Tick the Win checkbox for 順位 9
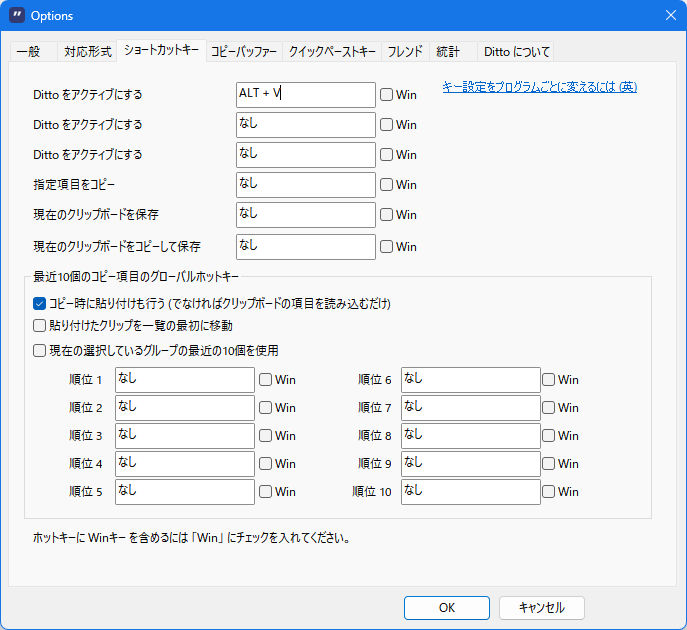This screenshot has height=630, width=687. point(548,464)
